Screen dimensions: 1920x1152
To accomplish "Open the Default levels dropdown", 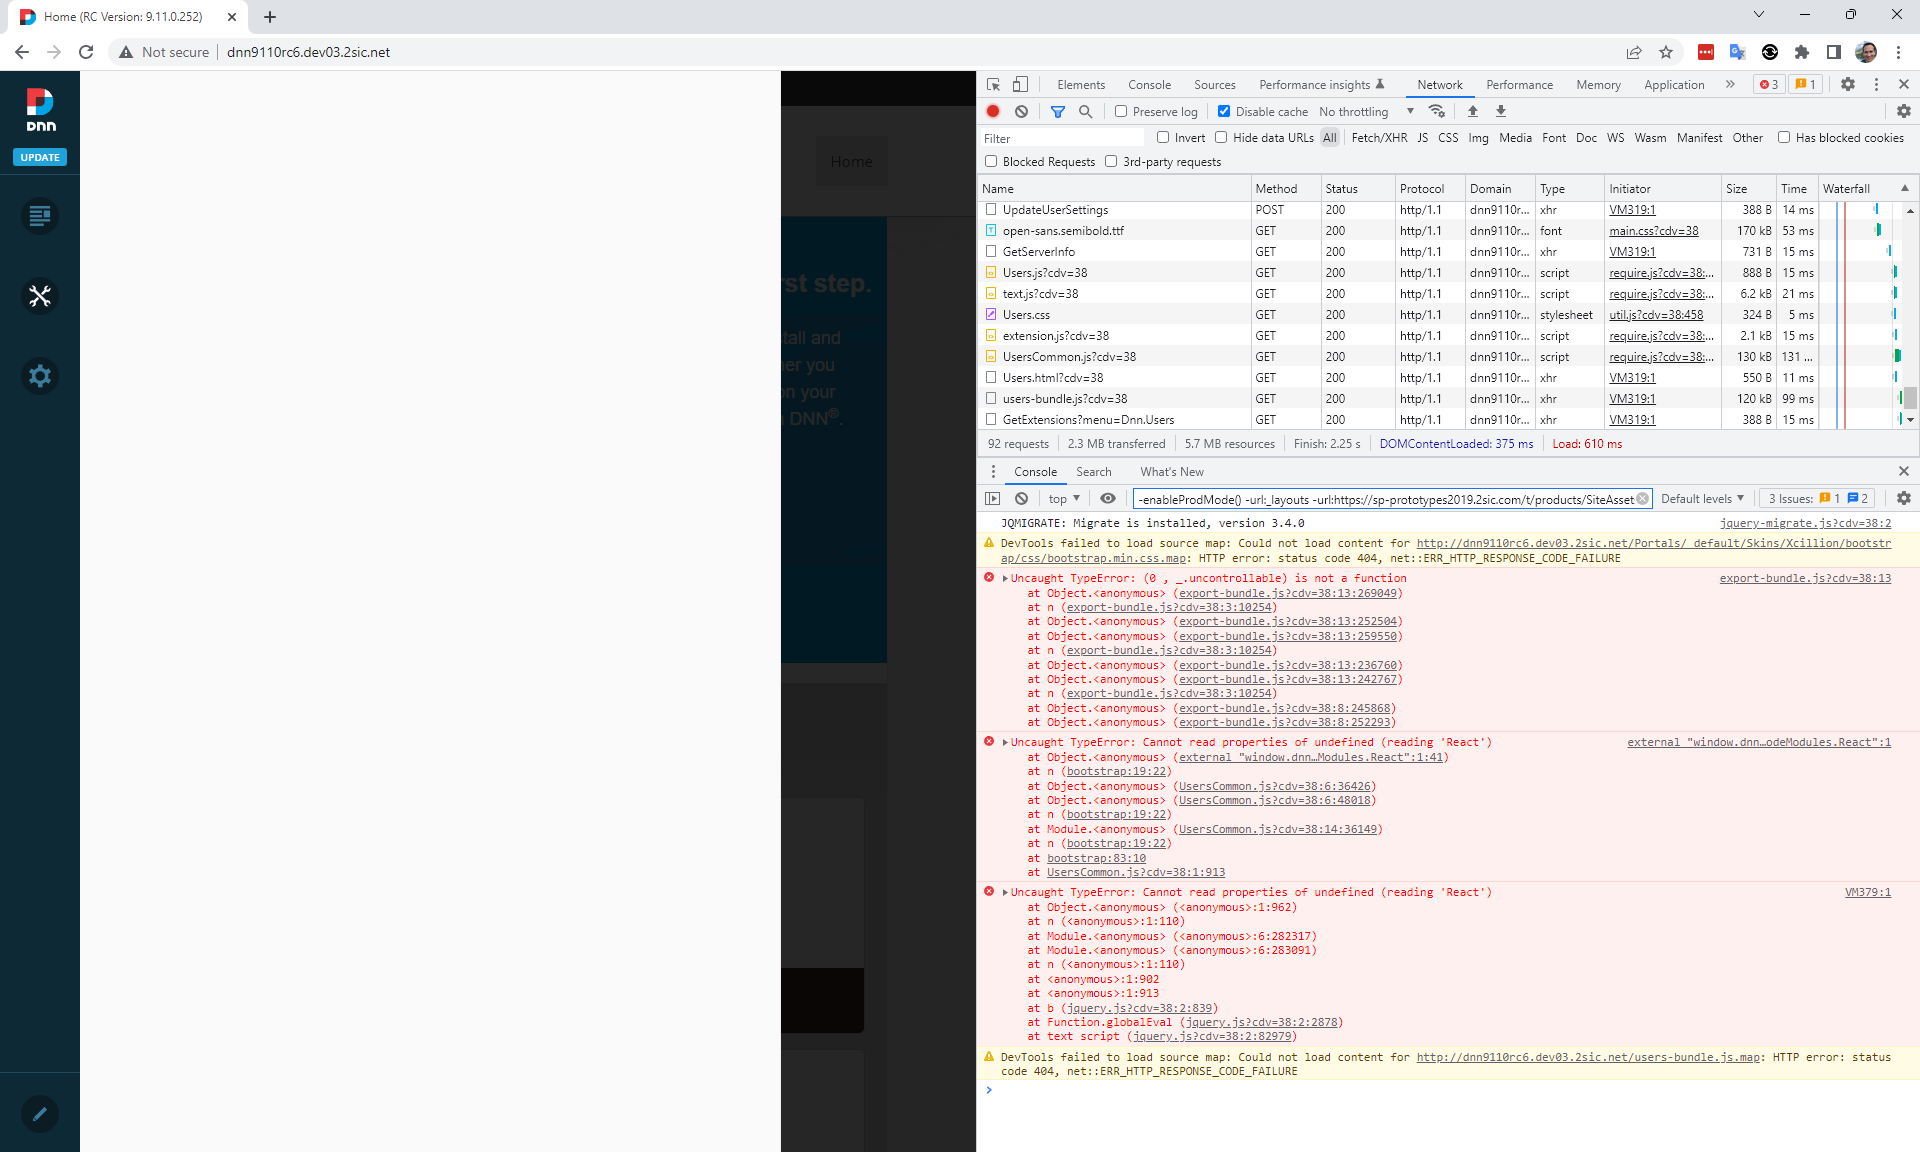I will pos(1702,498).
